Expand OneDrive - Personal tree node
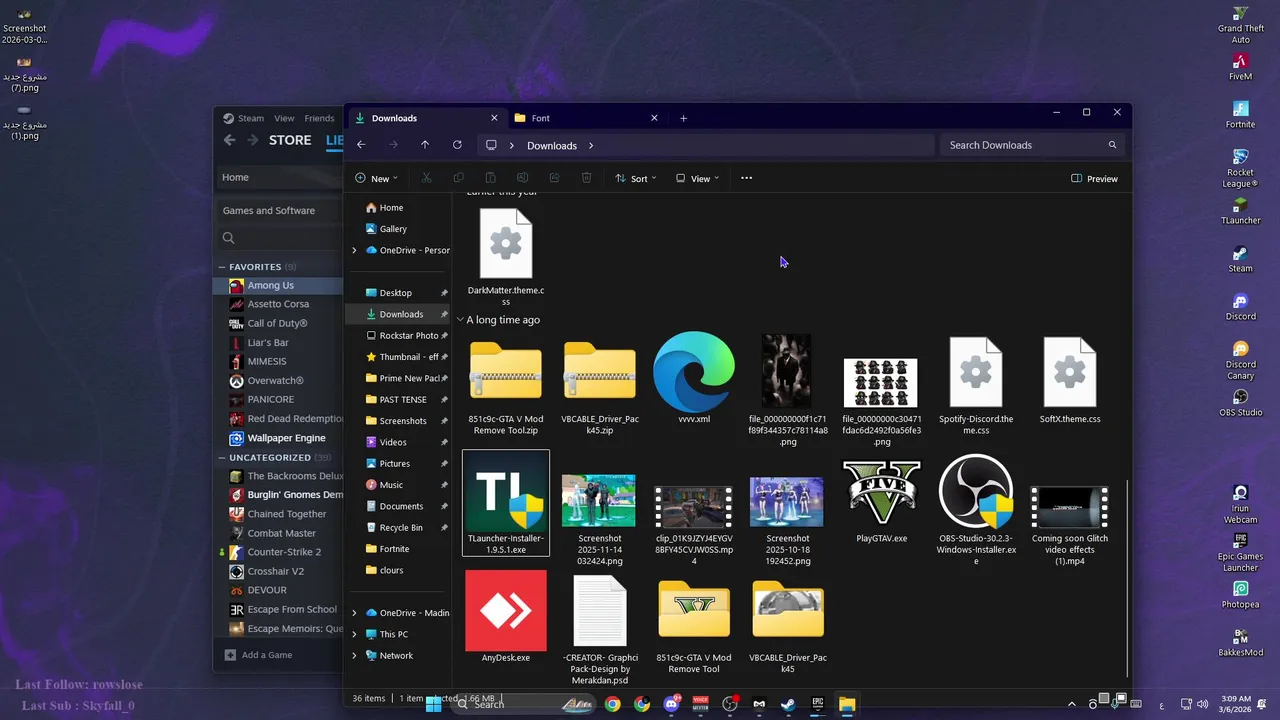The height and width of the screenshot is (720, 1280). 354,250
